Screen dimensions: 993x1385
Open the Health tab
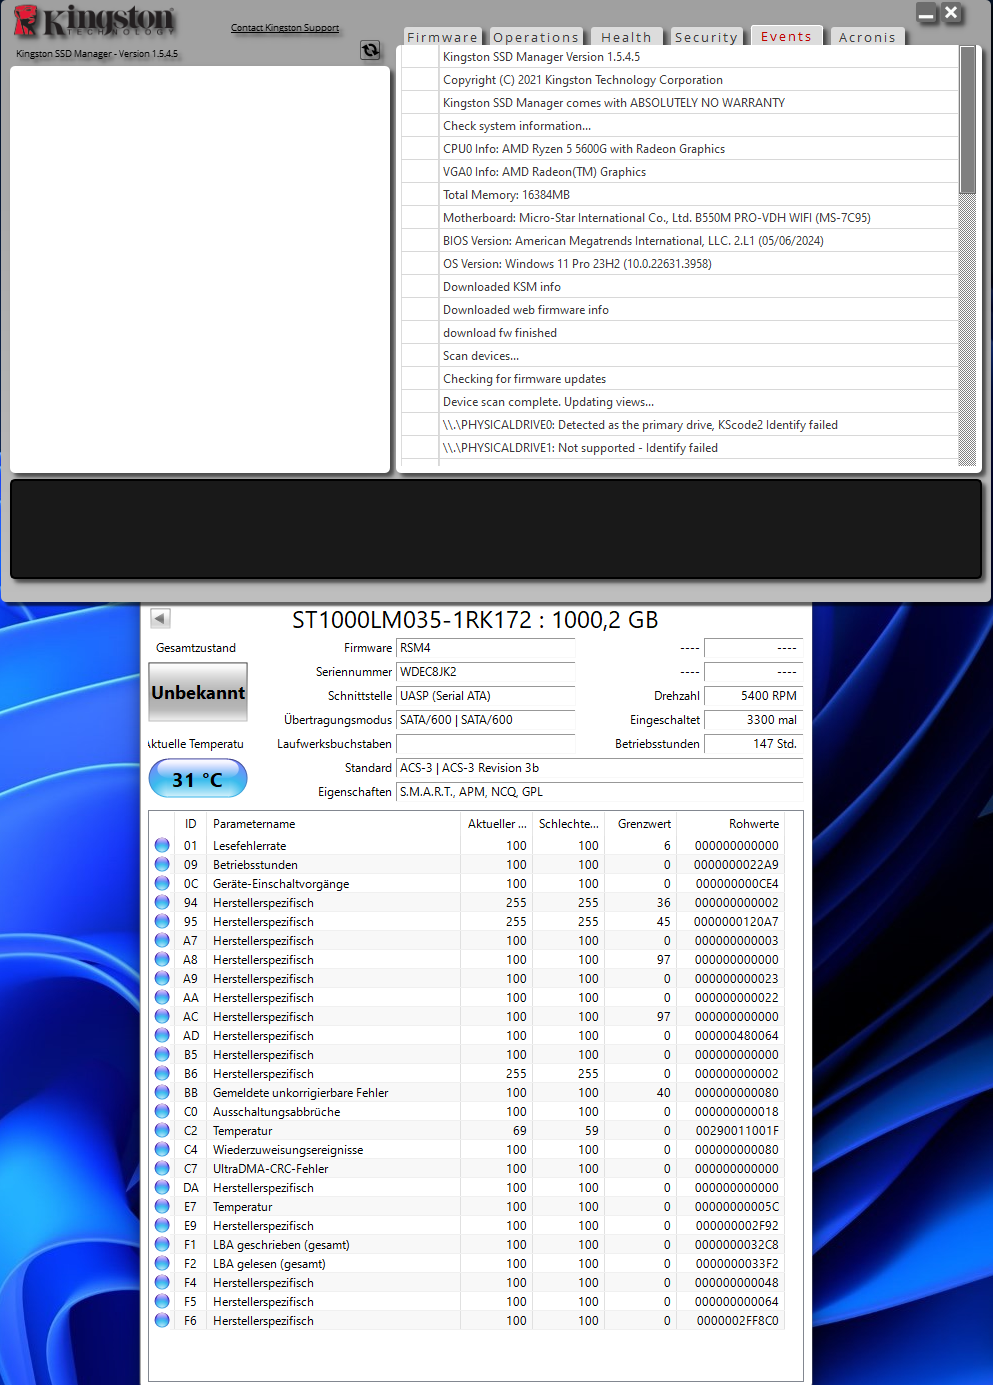coord(626,37)
